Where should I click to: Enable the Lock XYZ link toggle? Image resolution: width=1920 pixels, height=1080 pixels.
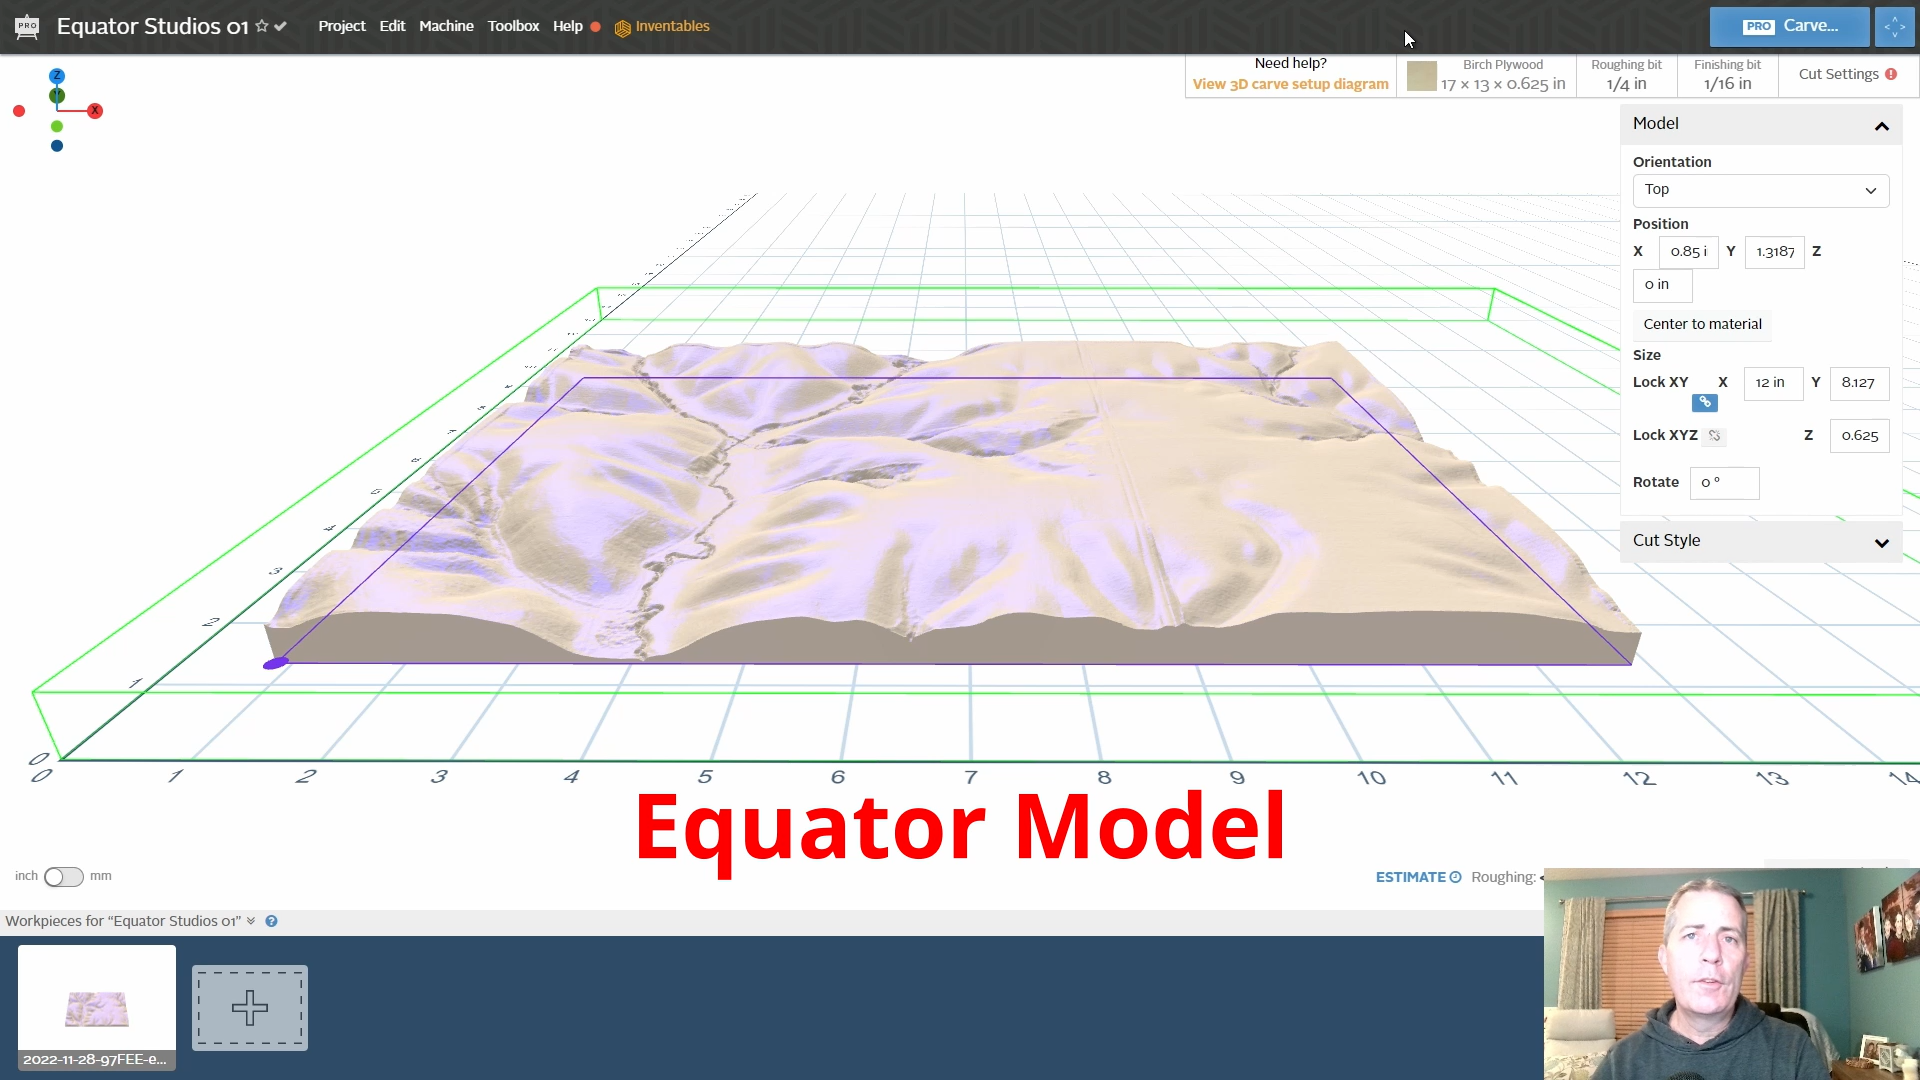point(1714,435)
